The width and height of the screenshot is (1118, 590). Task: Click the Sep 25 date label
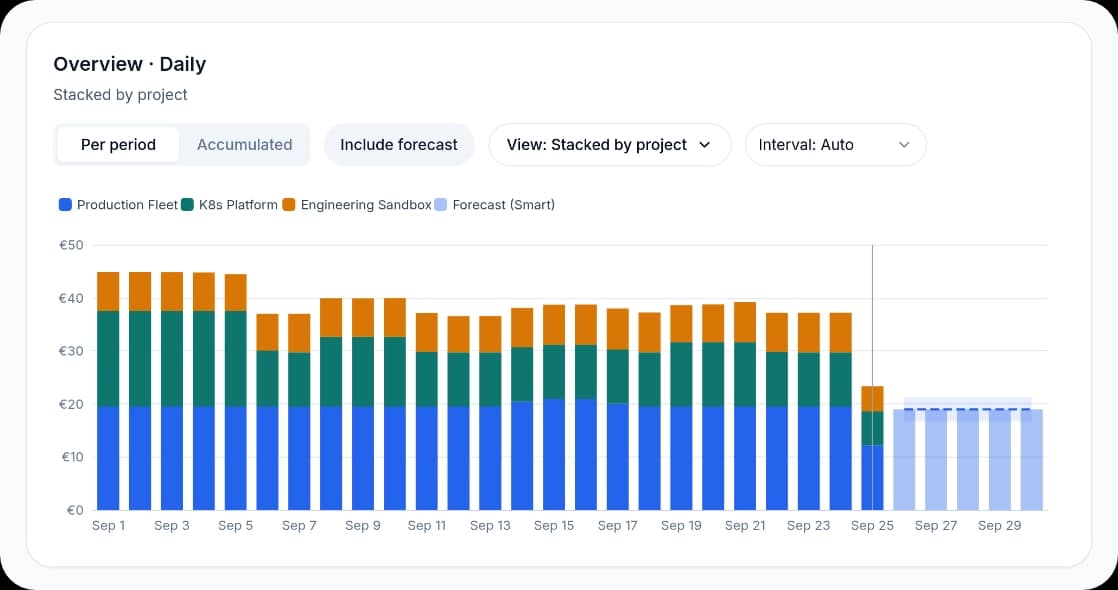point(872,526)
